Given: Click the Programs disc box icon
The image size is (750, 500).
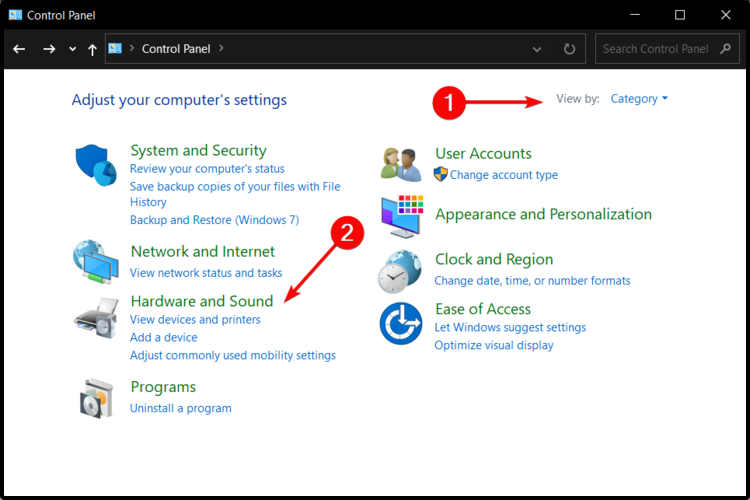Looking at the screenshot, I should coord(96,398).
